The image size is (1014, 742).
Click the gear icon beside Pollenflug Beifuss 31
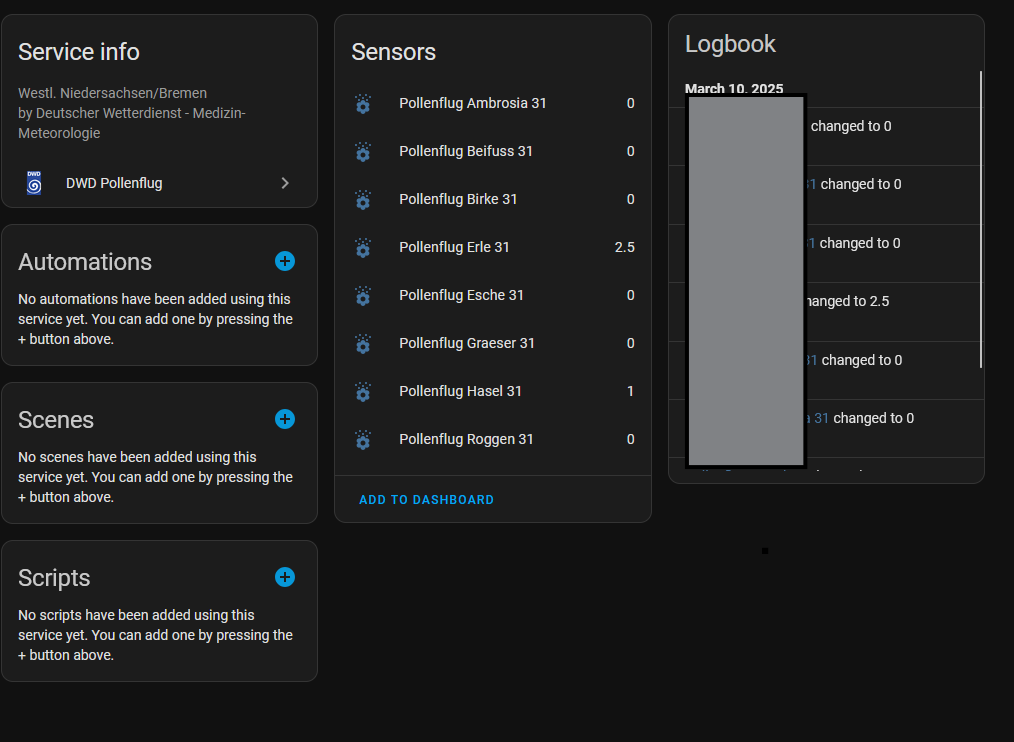362,152
